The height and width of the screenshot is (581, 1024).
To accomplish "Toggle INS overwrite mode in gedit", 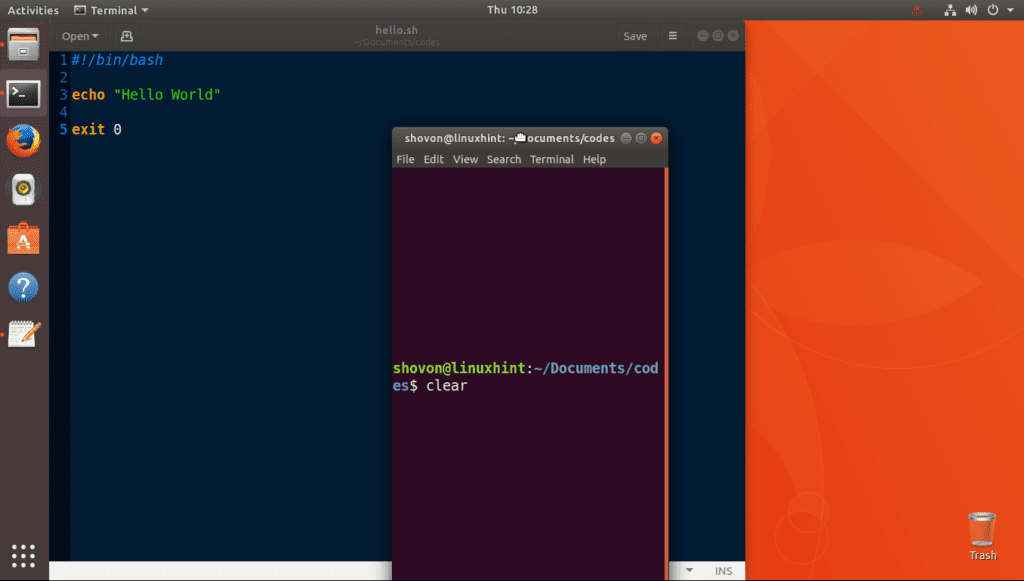I will [723, 570].
